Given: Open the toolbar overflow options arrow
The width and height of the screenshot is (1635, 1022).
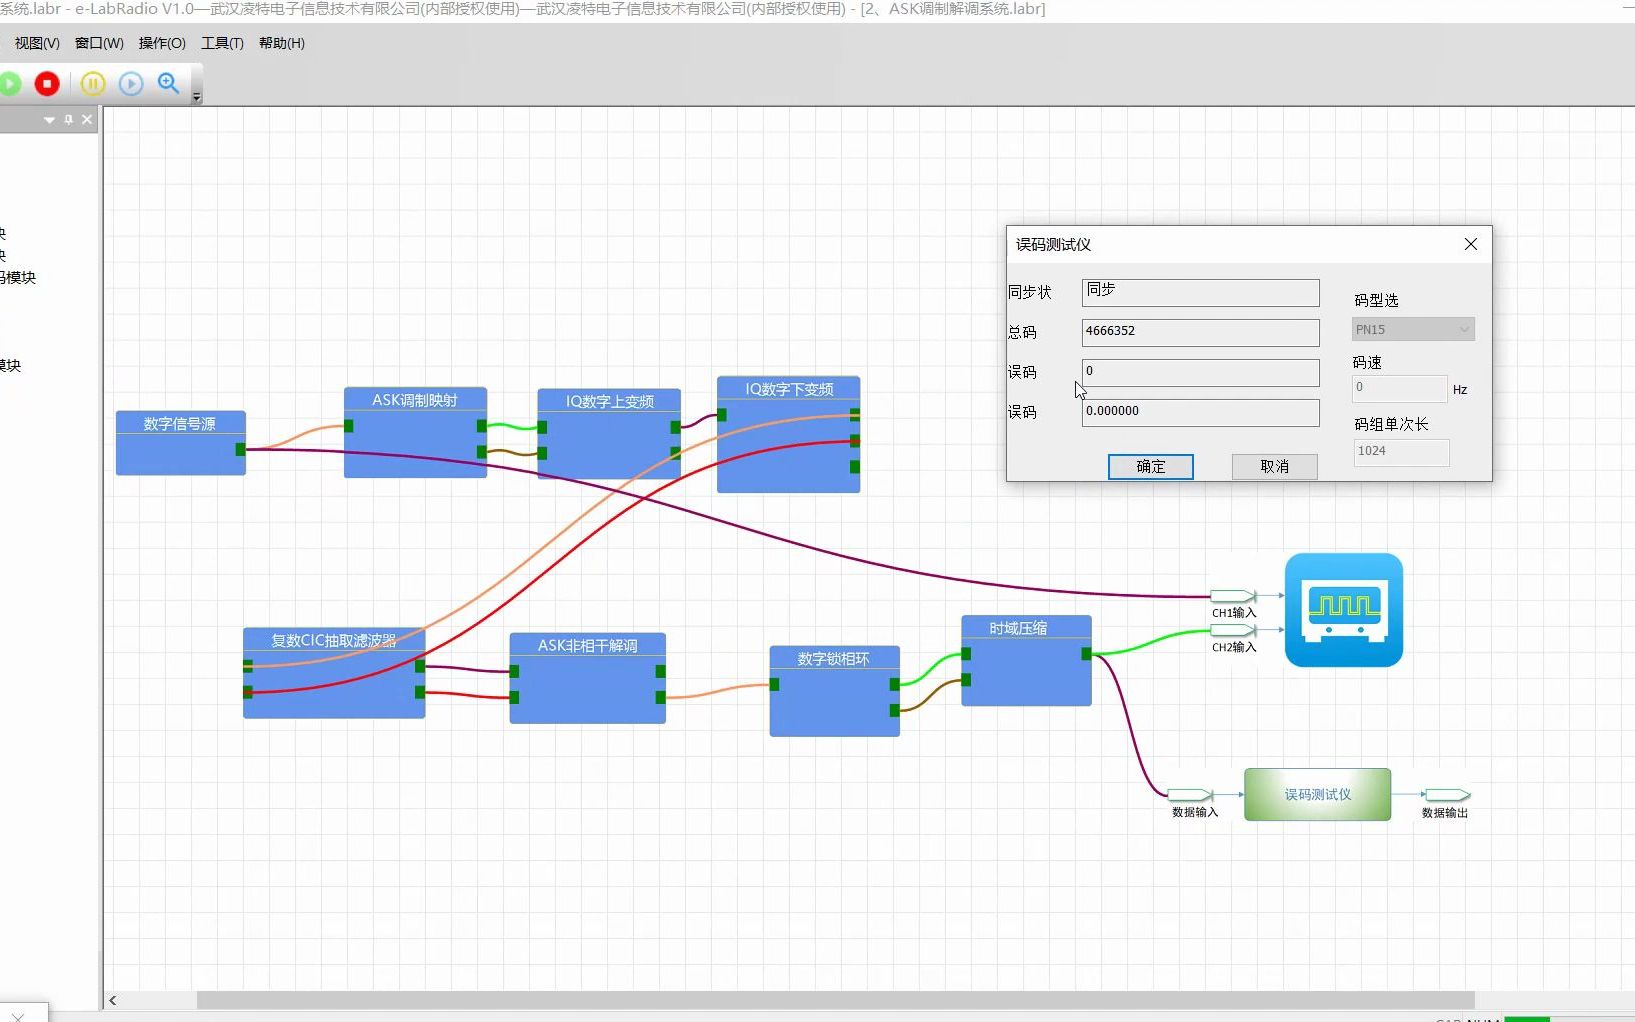Looking at the screenshot, I should pos(197,97).
